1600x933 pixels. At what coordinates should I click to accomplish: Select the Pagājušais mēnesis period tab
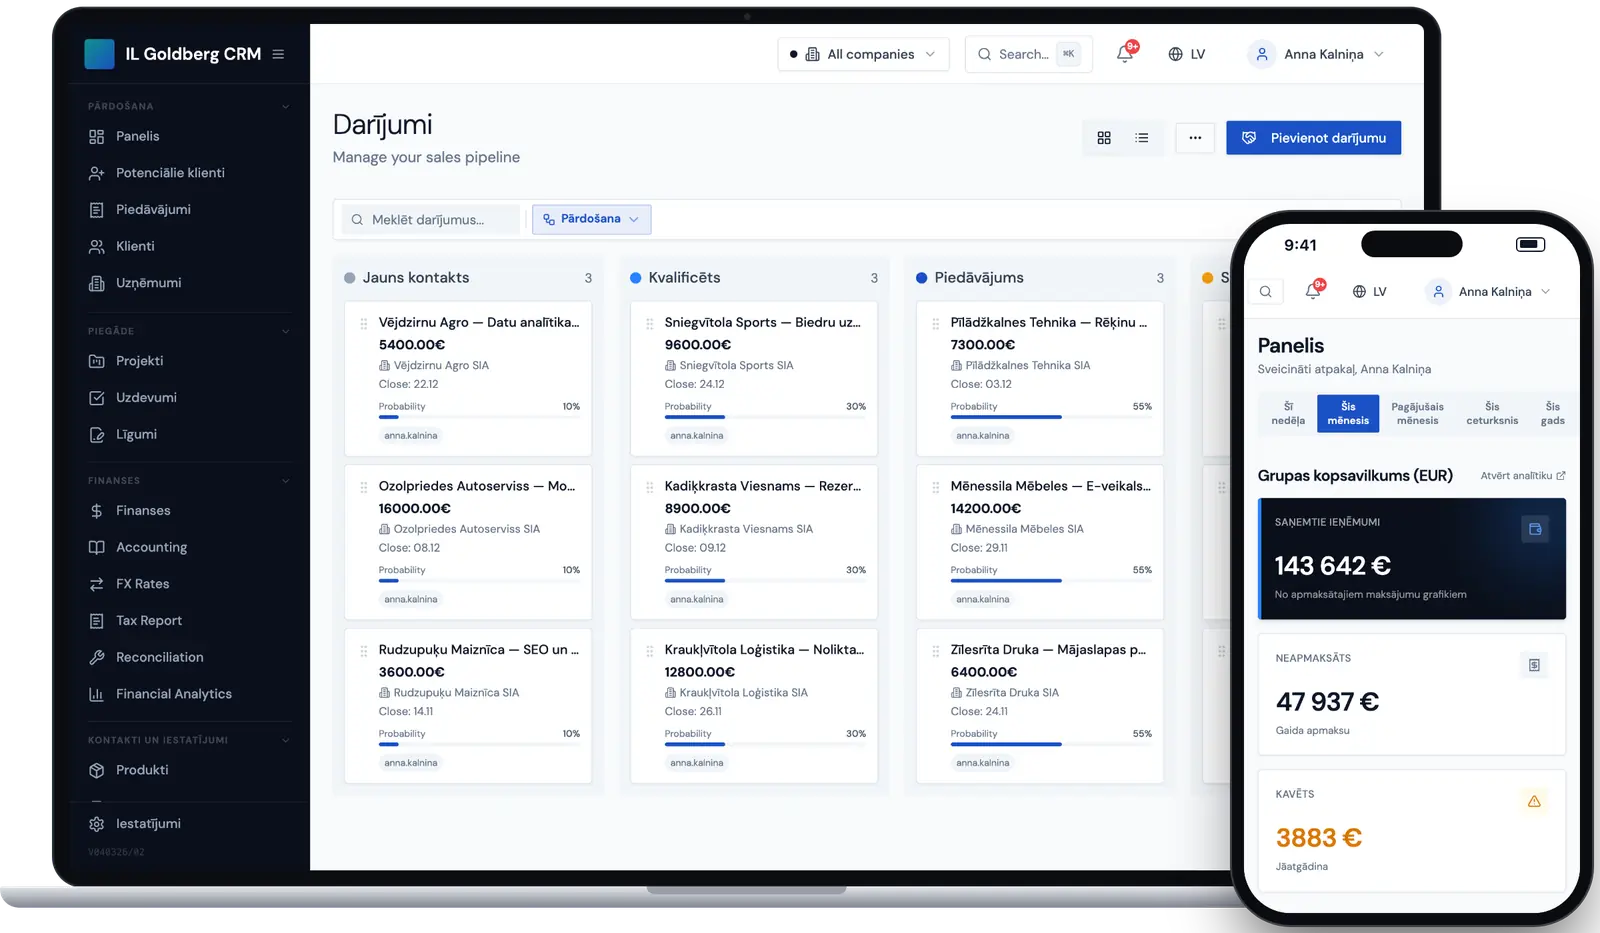pos(1418,414)
